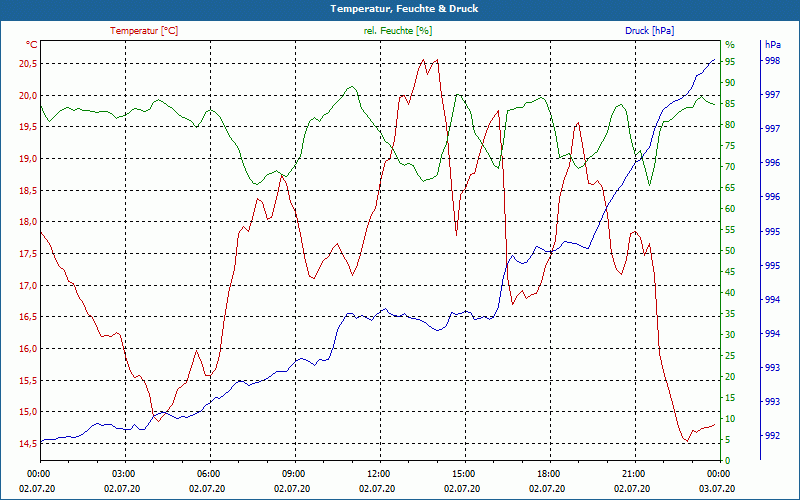
Task: Click the '19,5' temperature axis value
Action: coord(28,127)
